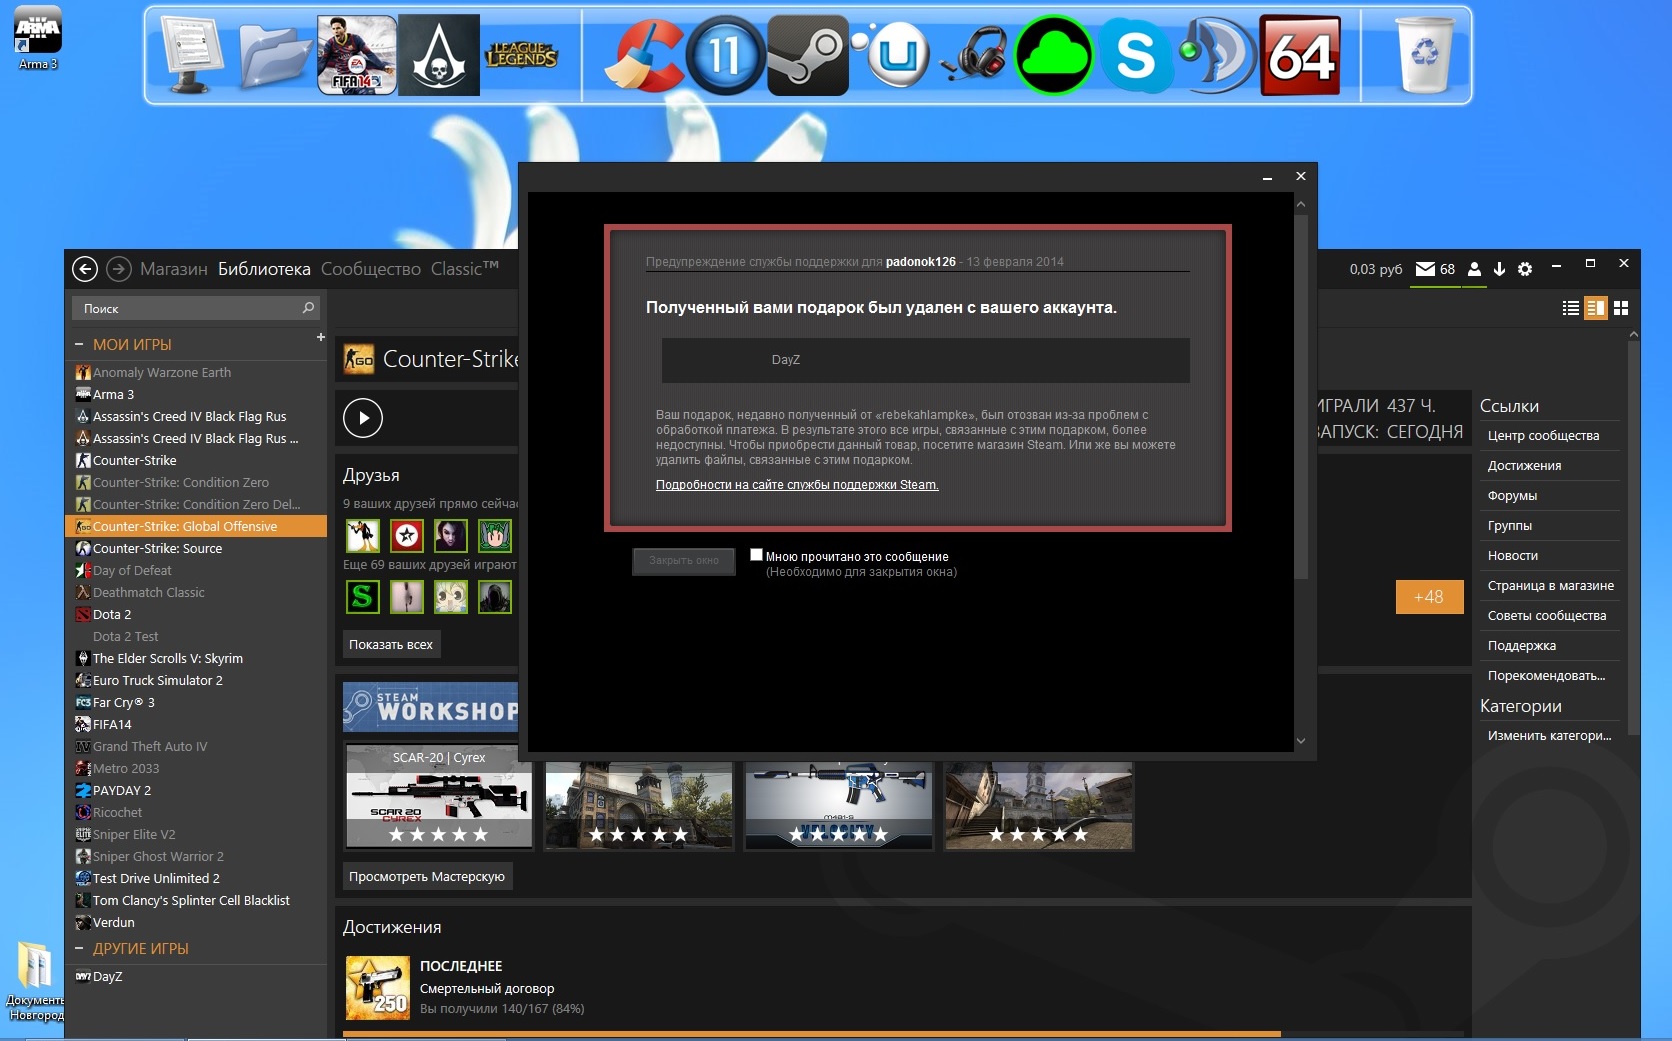This screenshot has height=1041, width=1672.
Task: Select Counter-Strike: Source in the list
Action: pyautogui.click(x=196, y=549)
